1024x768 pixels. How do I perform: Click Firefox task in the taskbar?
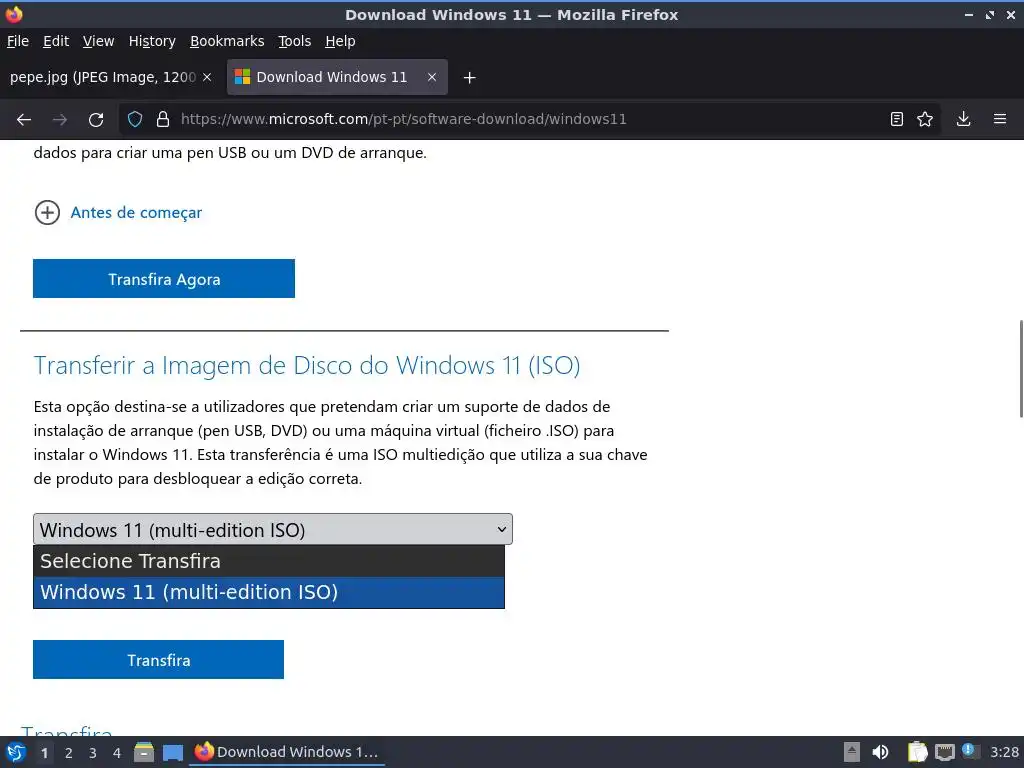point(287,752)
